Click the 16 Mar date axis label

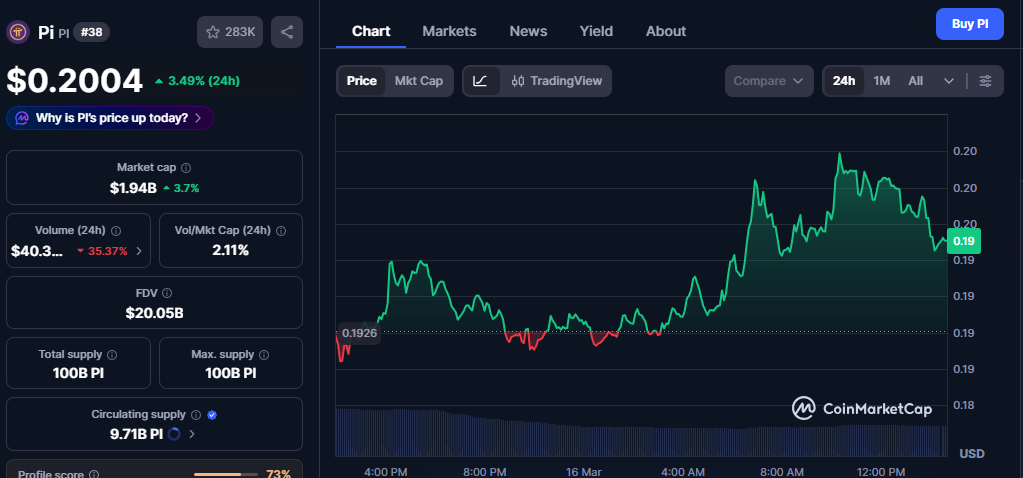pyautogui.click(x=584, y=471)
